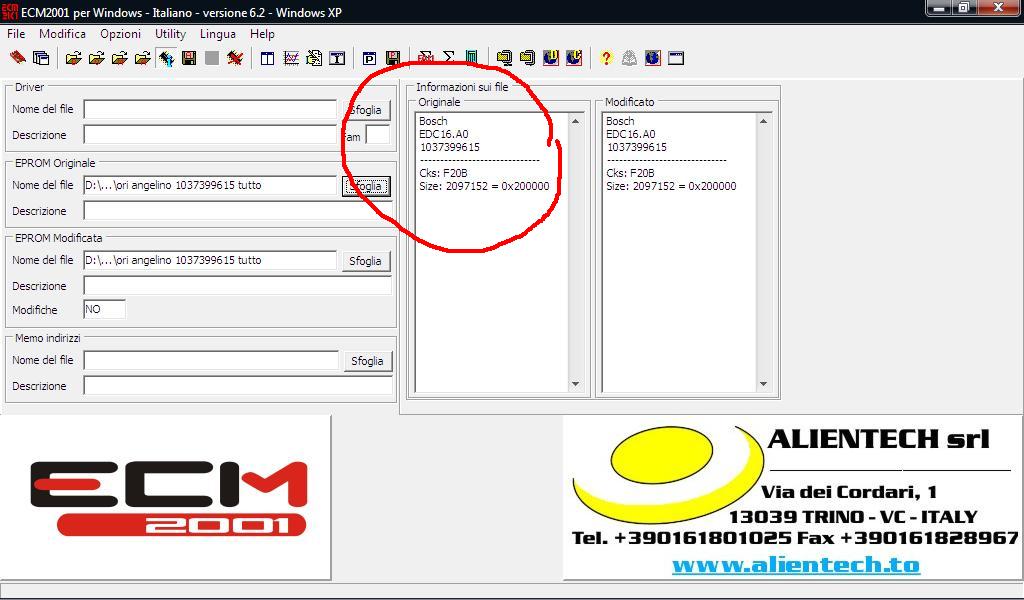Screen dimensions: 1024x600
Task: Click Sfoglia in the EPROM Modificata section
Action: click(x=366, y=261)
